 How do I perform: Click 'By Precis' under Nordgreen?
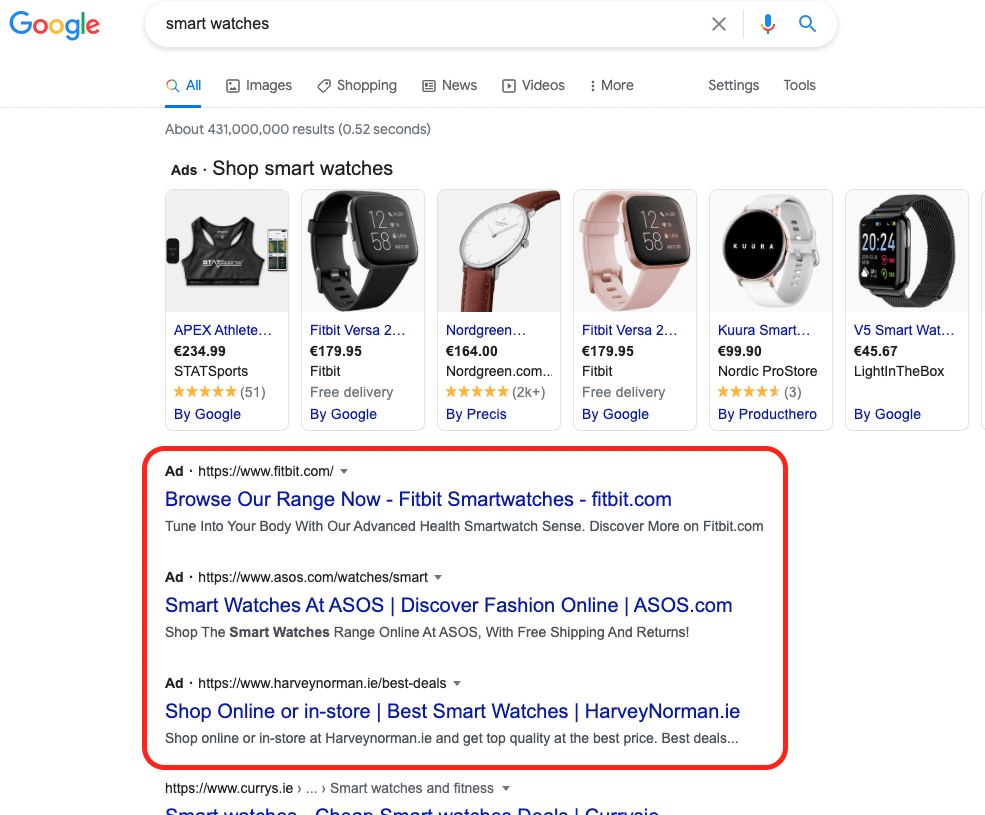click(476, 414)
